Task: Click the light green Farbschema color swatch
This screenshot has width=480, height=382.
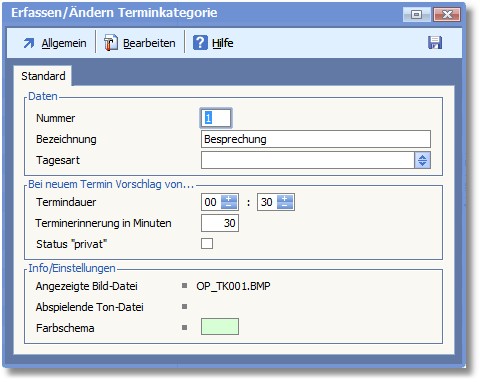Action: (x=220, y=326)
